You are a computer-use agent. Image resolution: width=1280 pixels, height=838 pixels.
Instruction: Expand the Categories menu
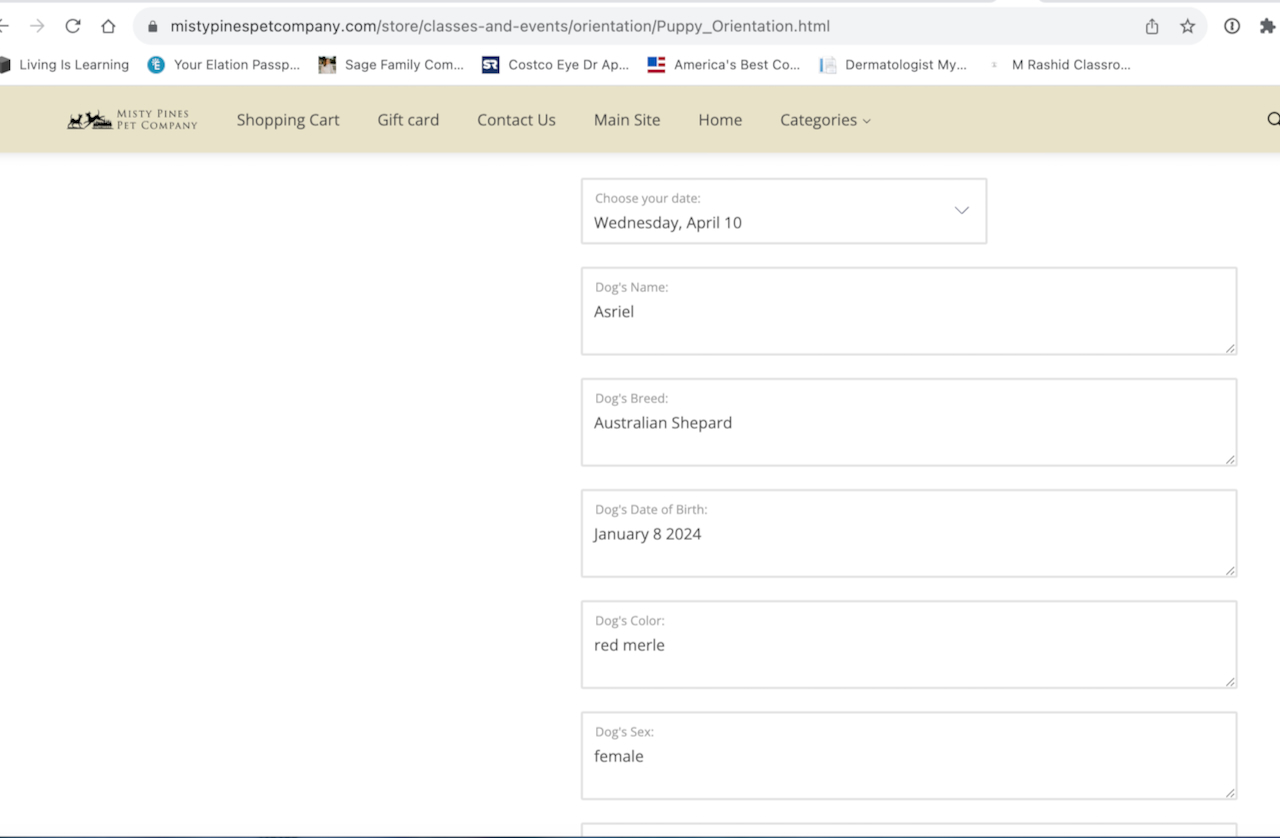coord(825,120)
